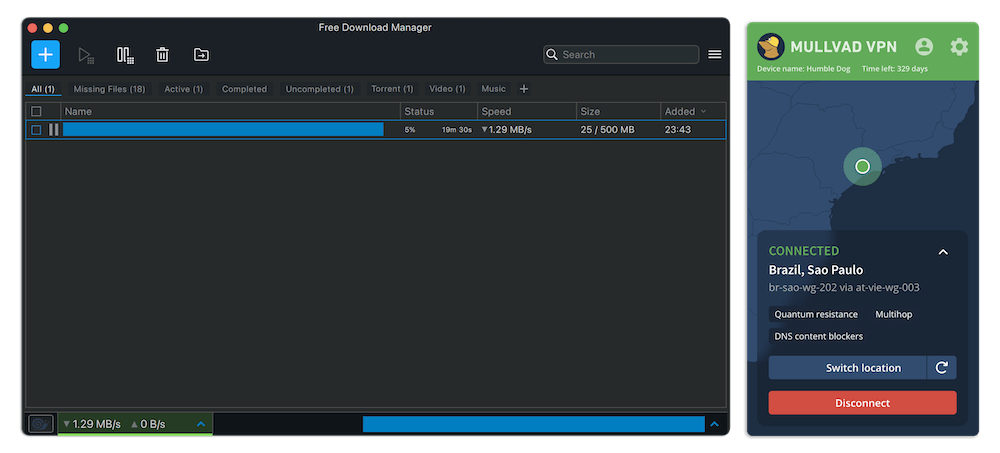Open hamburger main menu
1000x453 pixels.
click(715, 55)
